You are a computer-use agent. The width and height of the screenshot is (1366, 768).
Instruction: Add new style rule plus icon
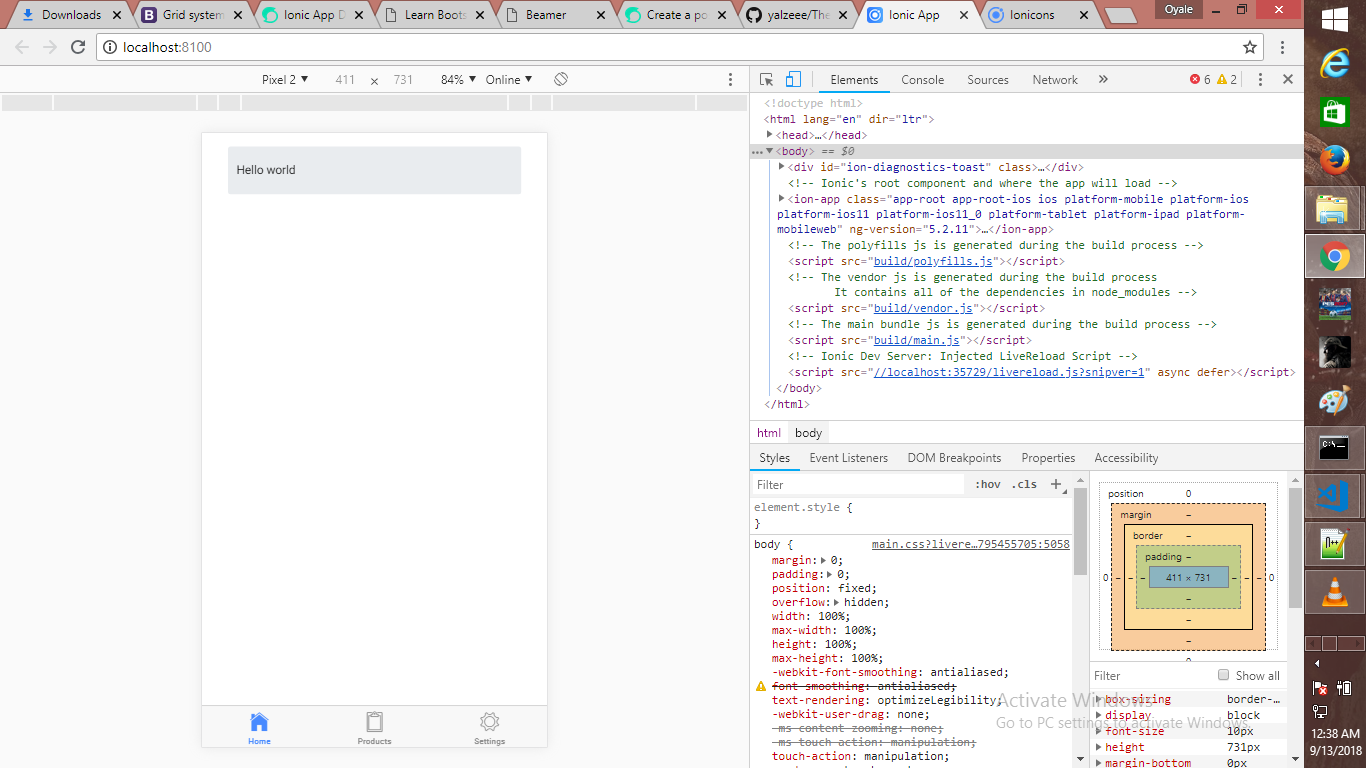click(x=1055, y=484)
